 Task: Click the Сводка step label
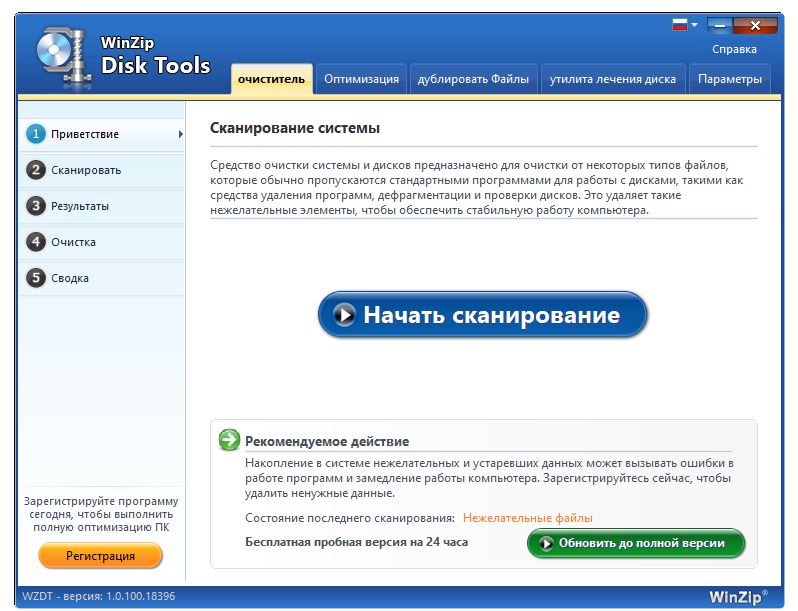point(70,279)
